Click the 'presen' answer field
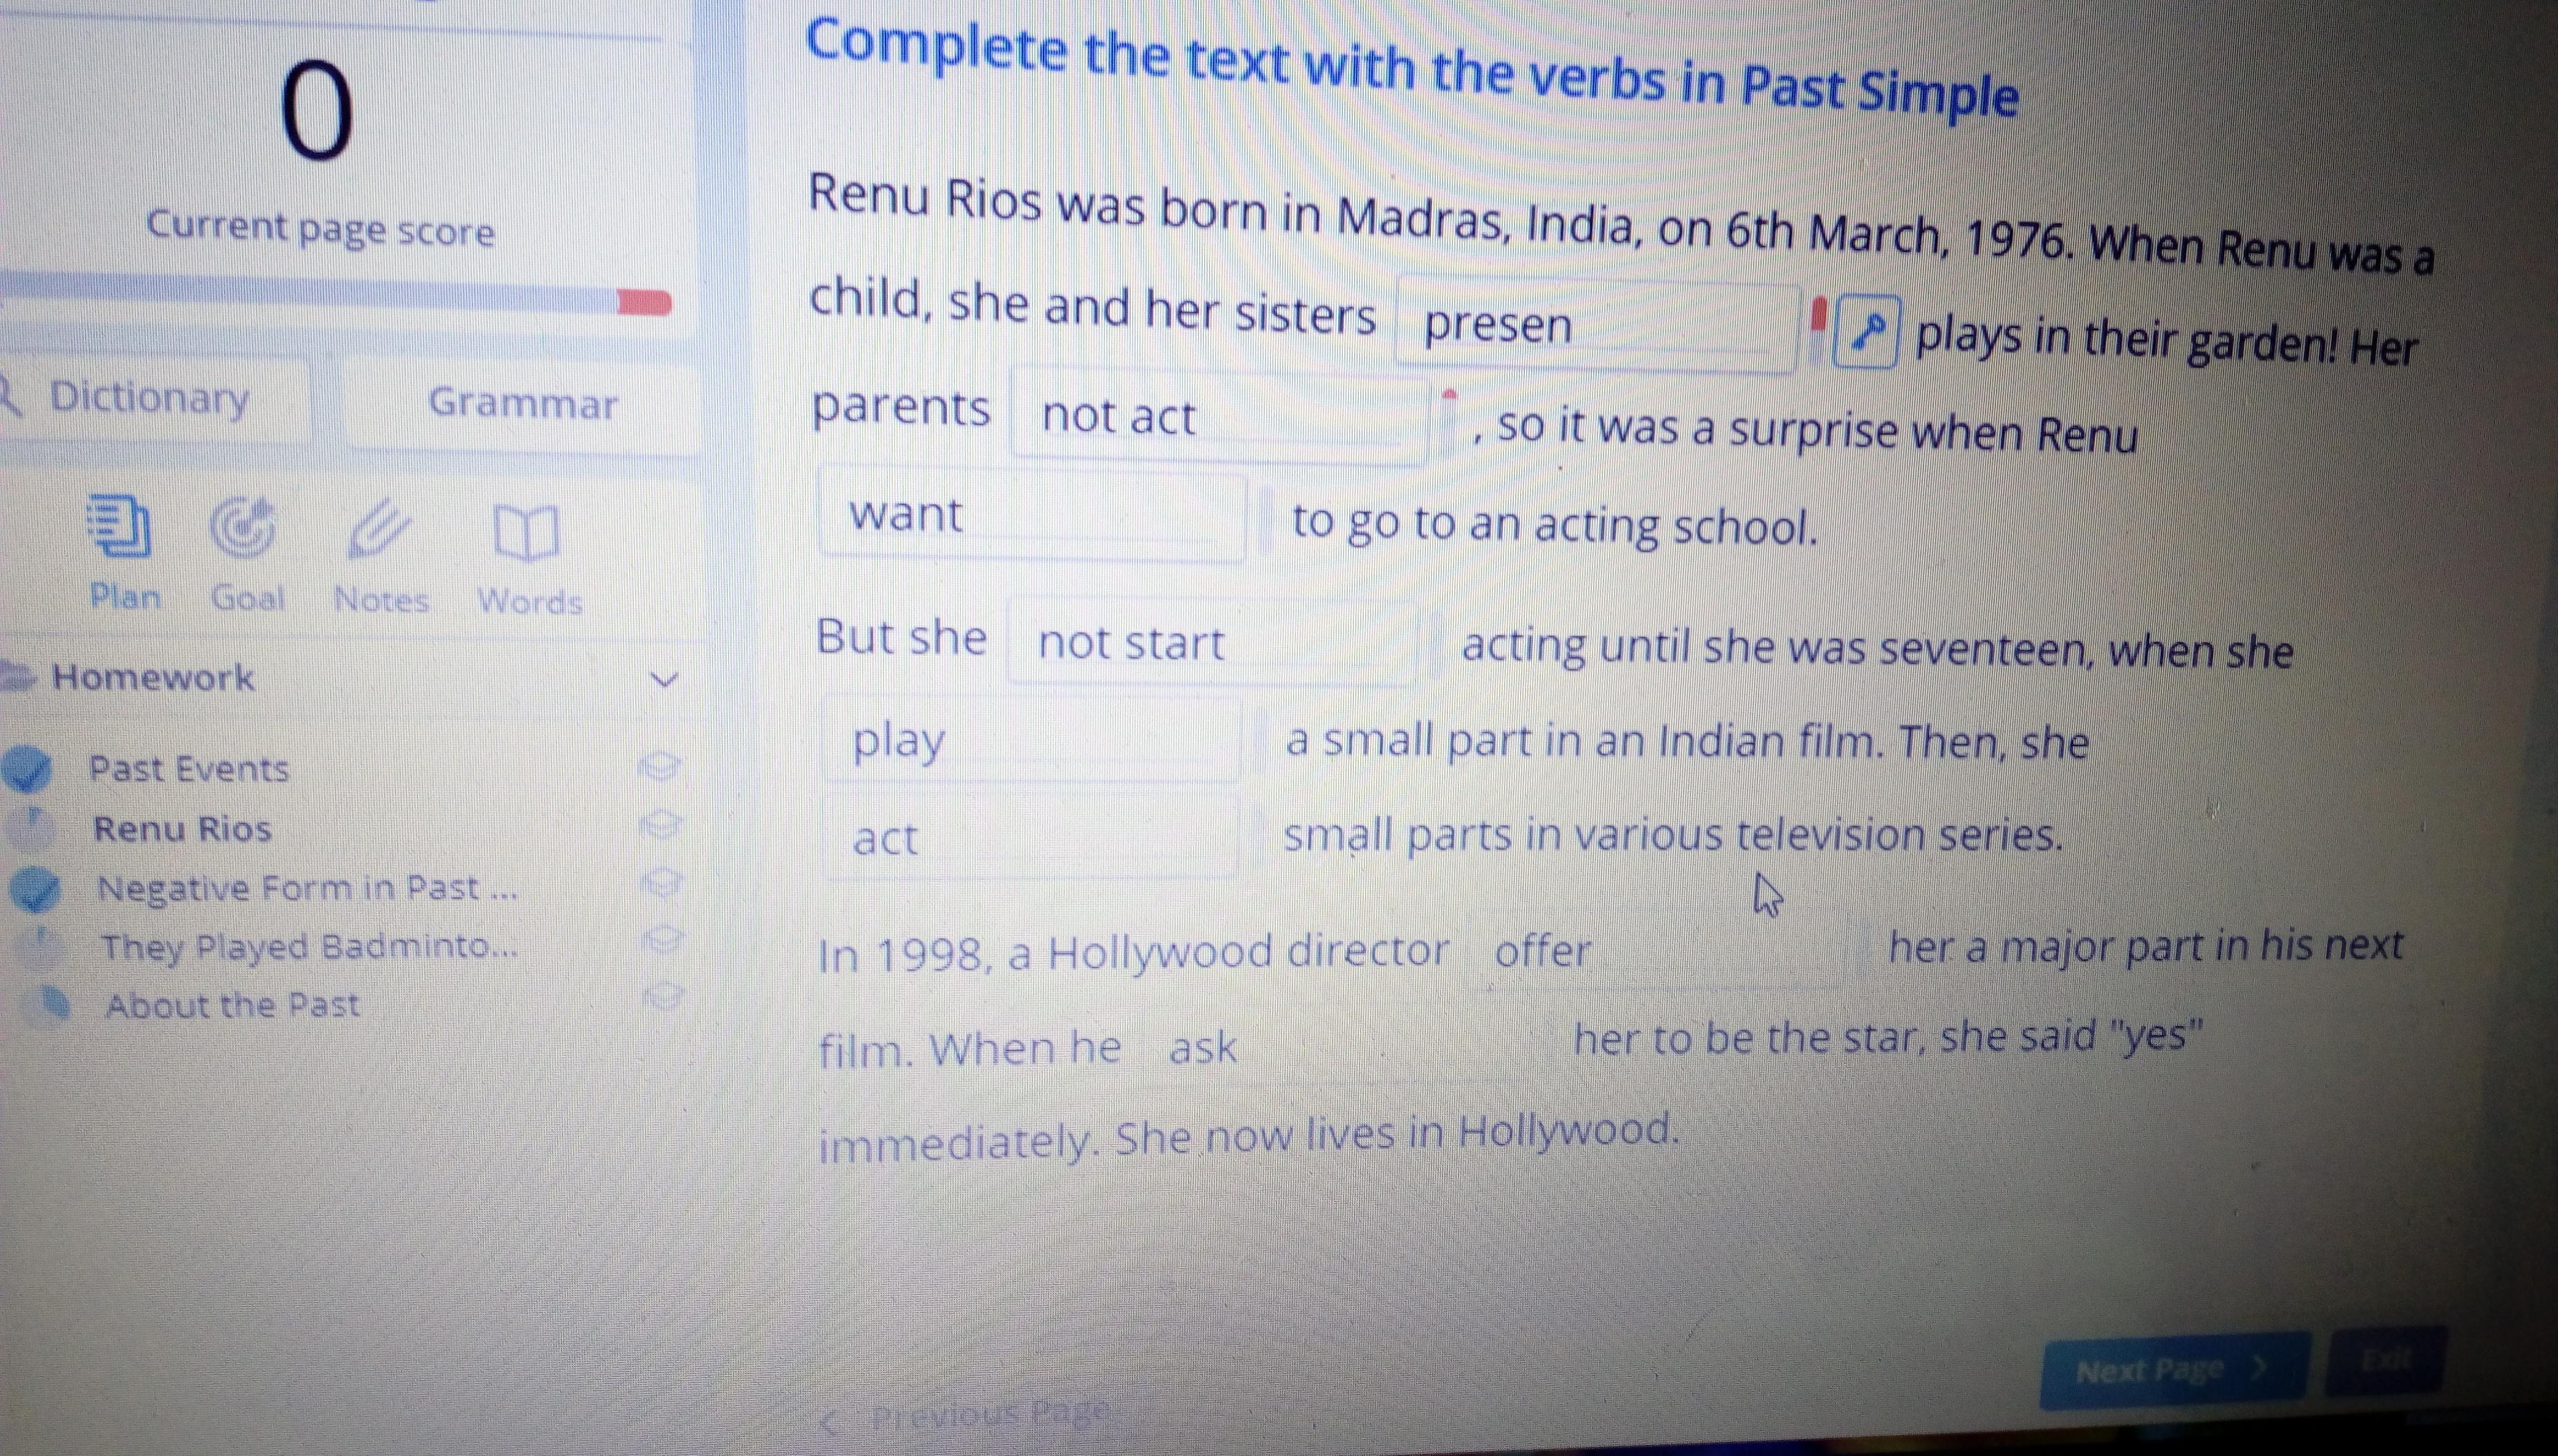2558x1456 pixels. [1597, 324]
